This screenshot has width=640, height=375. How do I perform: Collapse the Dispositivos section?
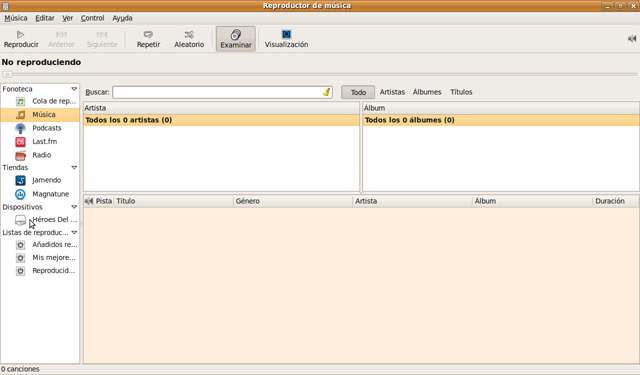coord(74,207)
